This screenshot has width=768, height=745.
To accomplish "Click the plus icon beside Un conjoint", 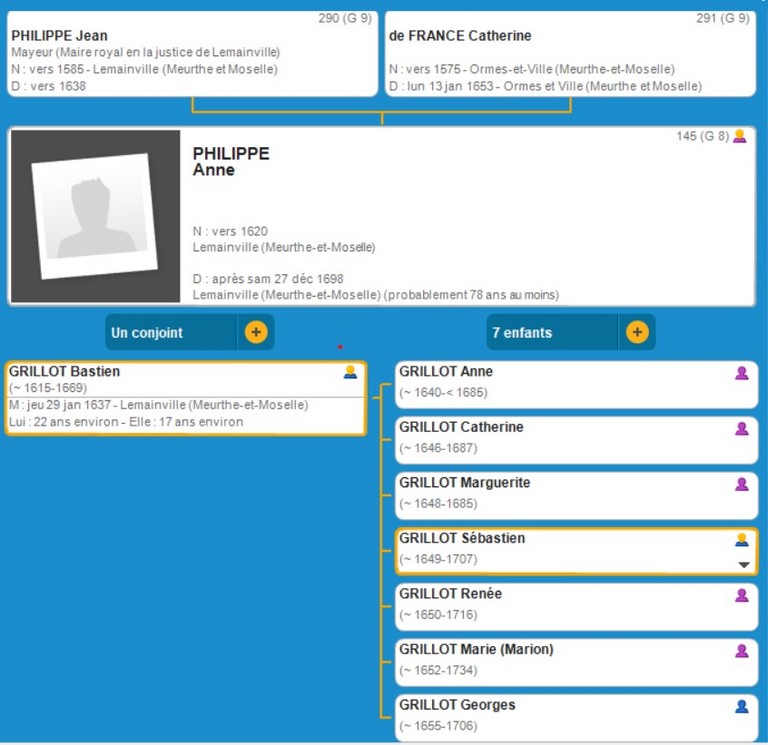I will [x=256, y=333].
